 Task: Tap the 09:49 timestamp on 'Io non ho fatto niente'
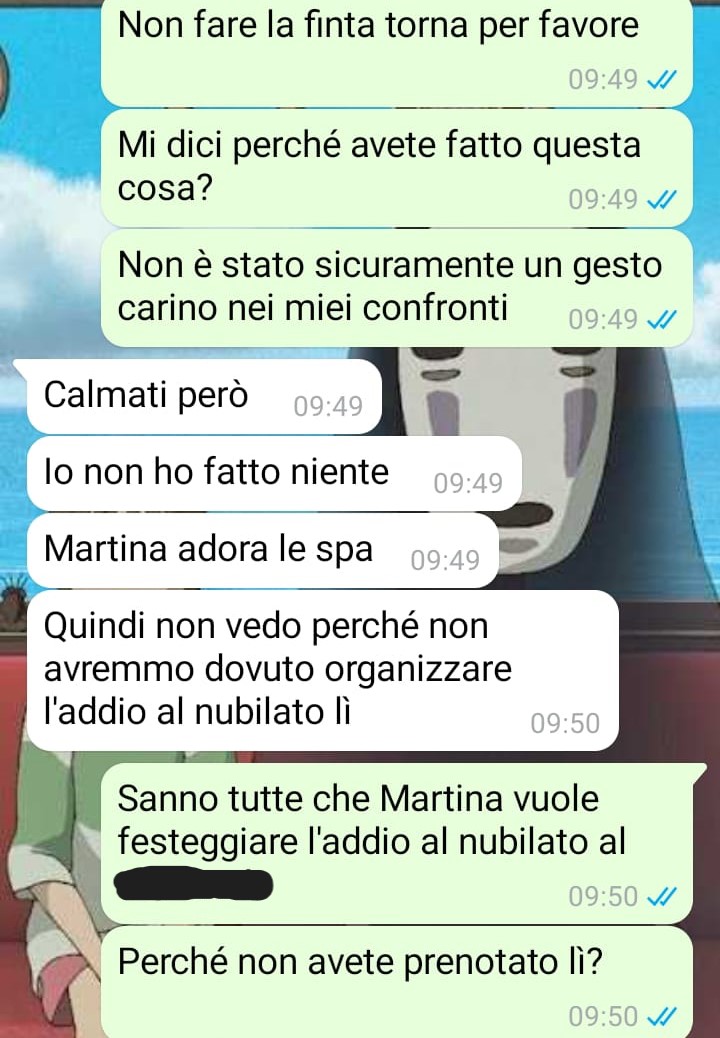coord(468,483)
